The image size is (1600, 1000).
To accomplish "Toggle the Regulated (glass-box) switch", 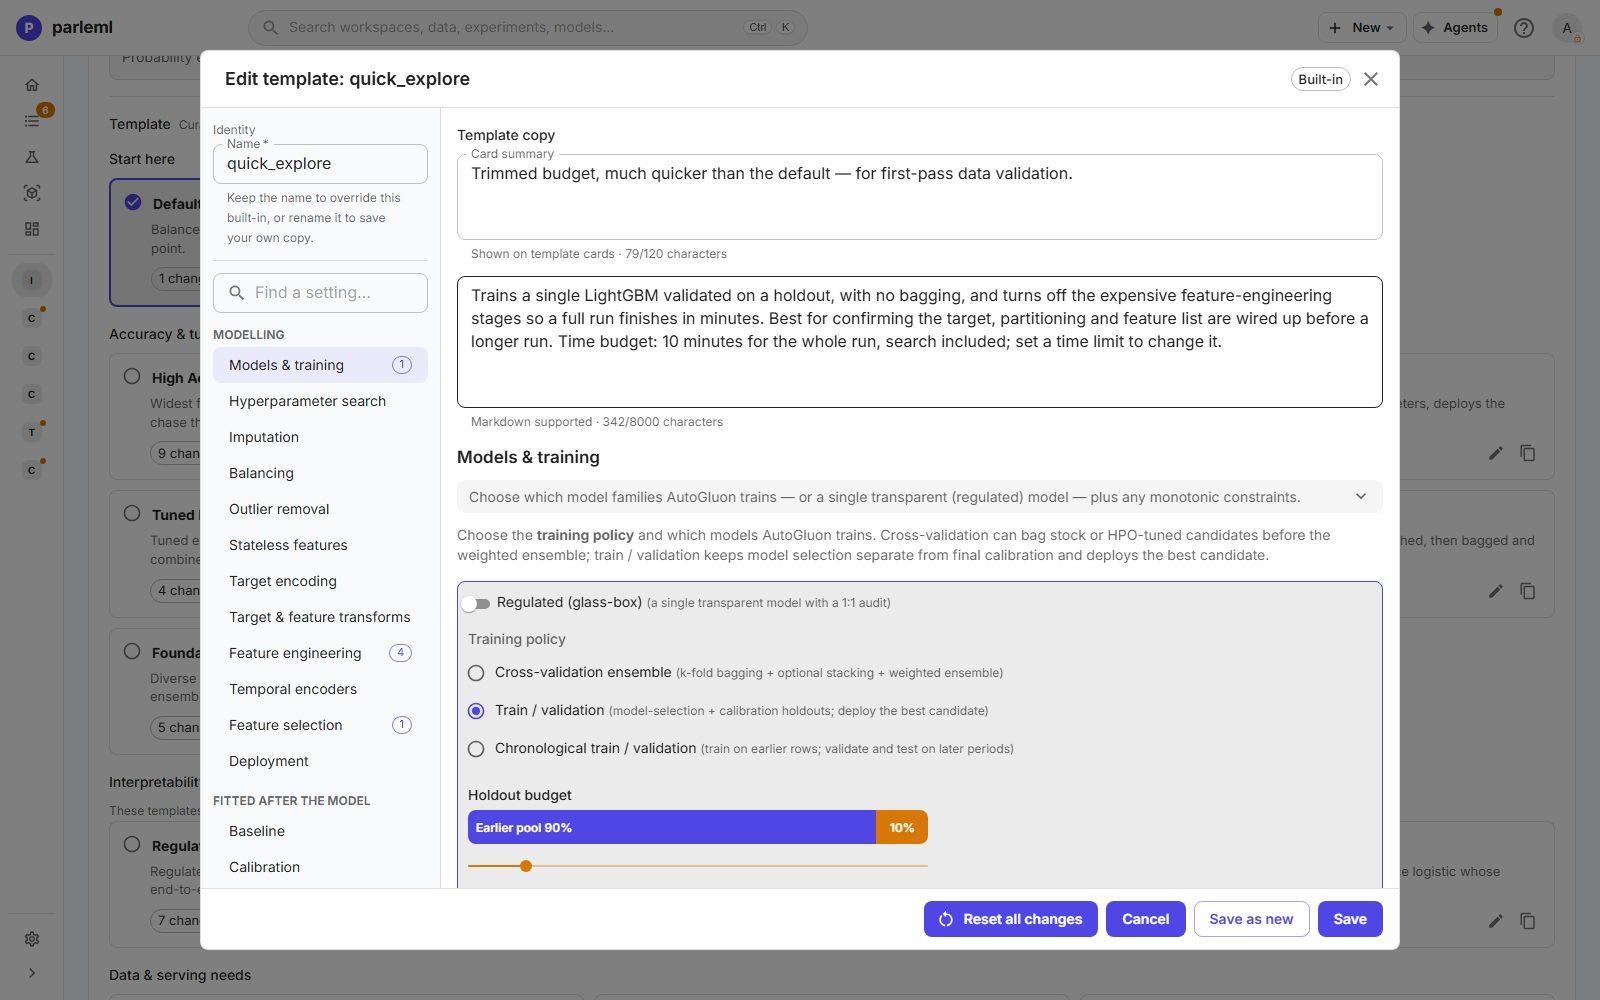I will pyautogui.click(x=476, y=603).
